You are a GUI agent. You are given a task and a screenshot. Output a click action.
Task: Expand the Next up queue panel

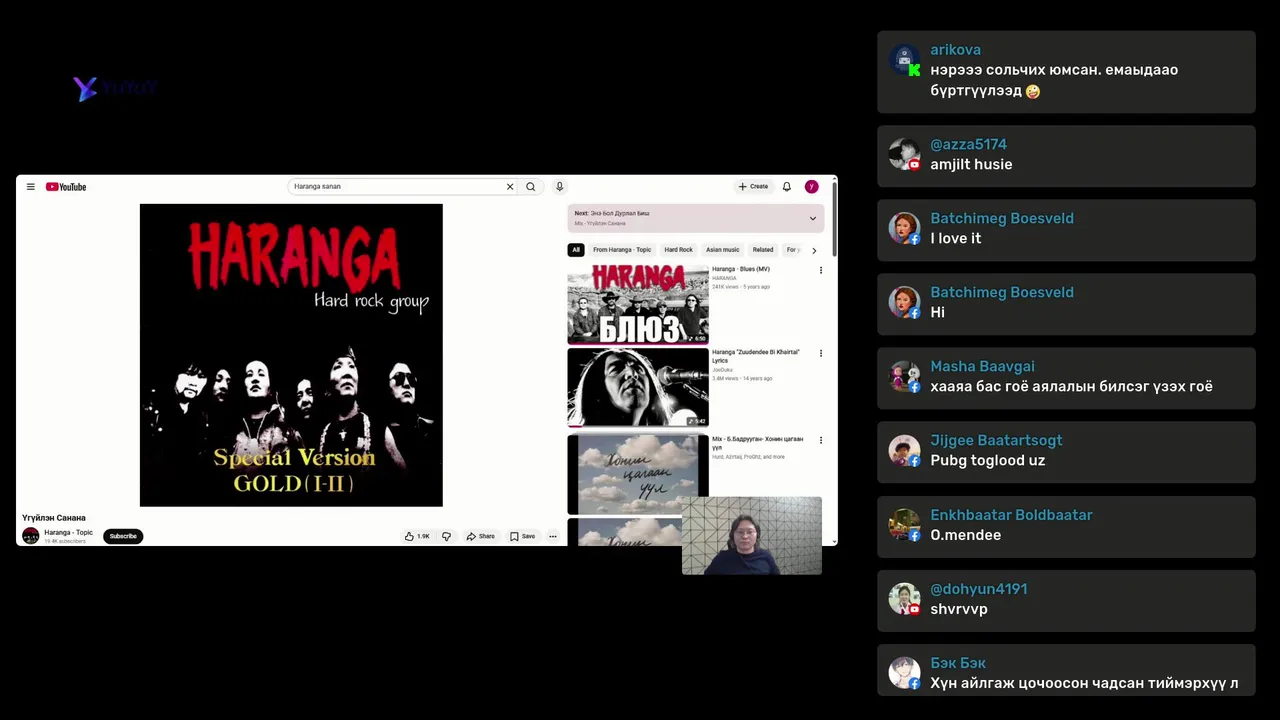(813, 218)
